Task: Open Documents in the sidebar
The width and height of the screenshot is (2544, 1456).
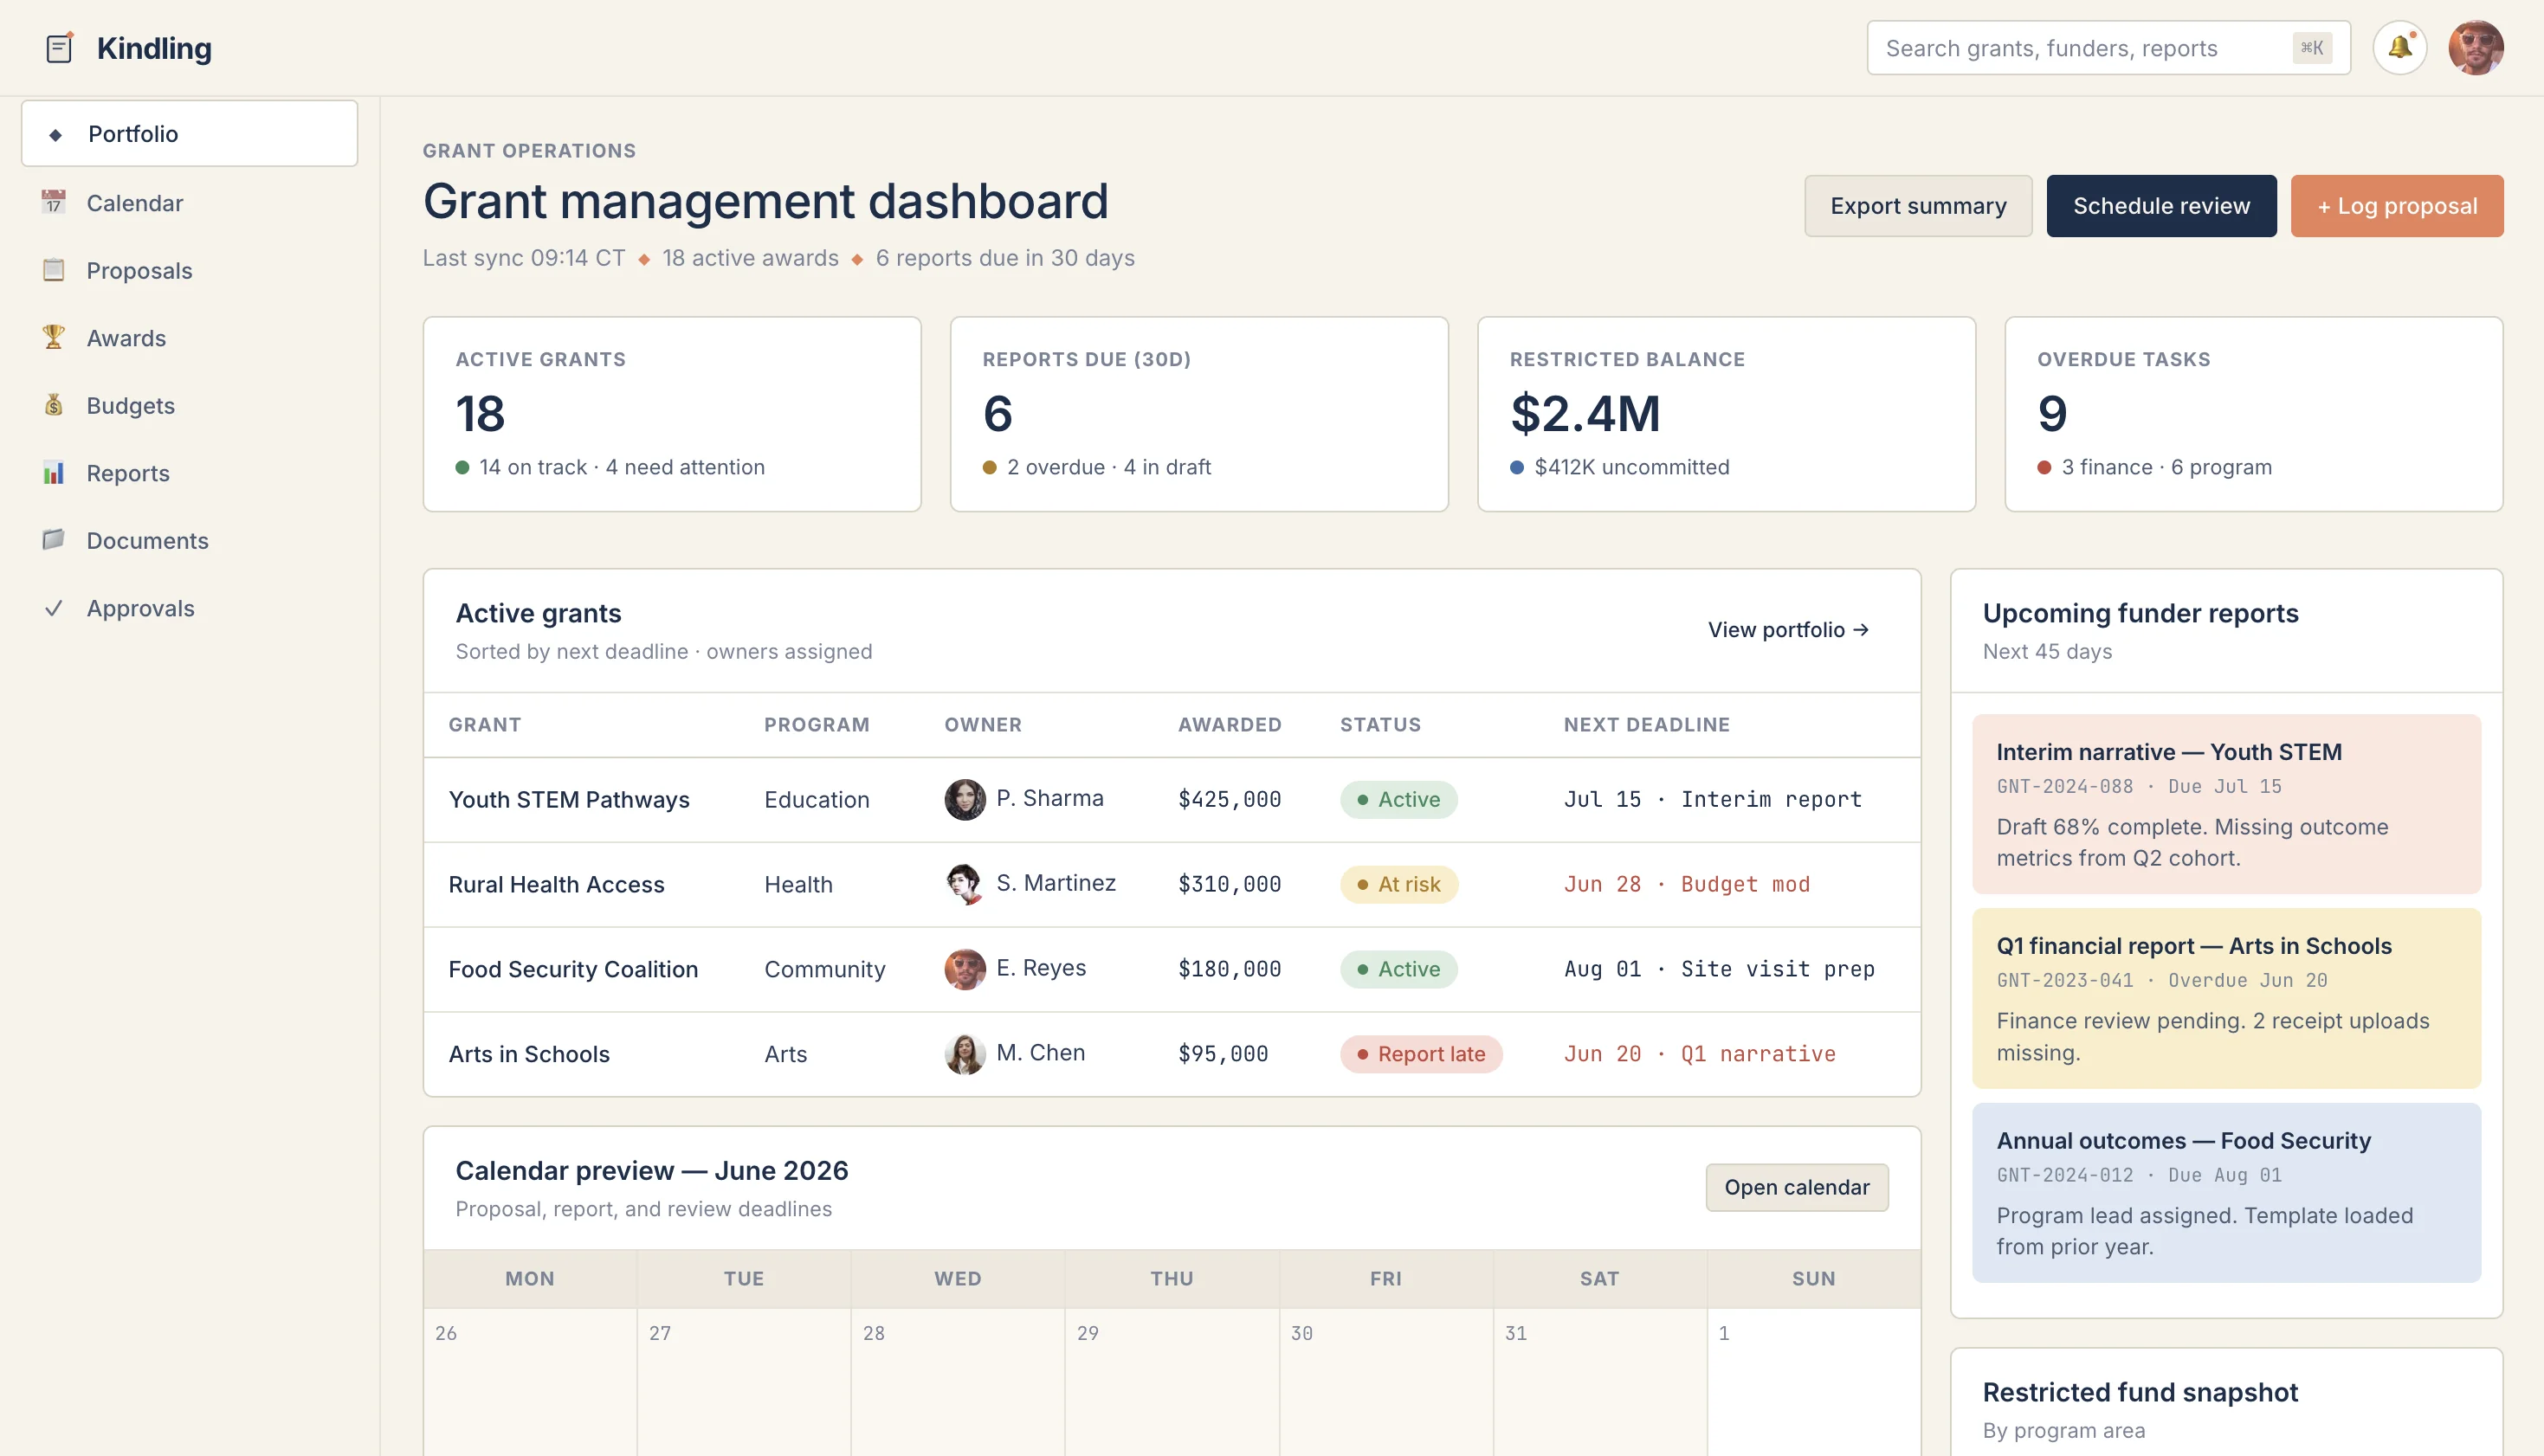Action: pos(189,540)
